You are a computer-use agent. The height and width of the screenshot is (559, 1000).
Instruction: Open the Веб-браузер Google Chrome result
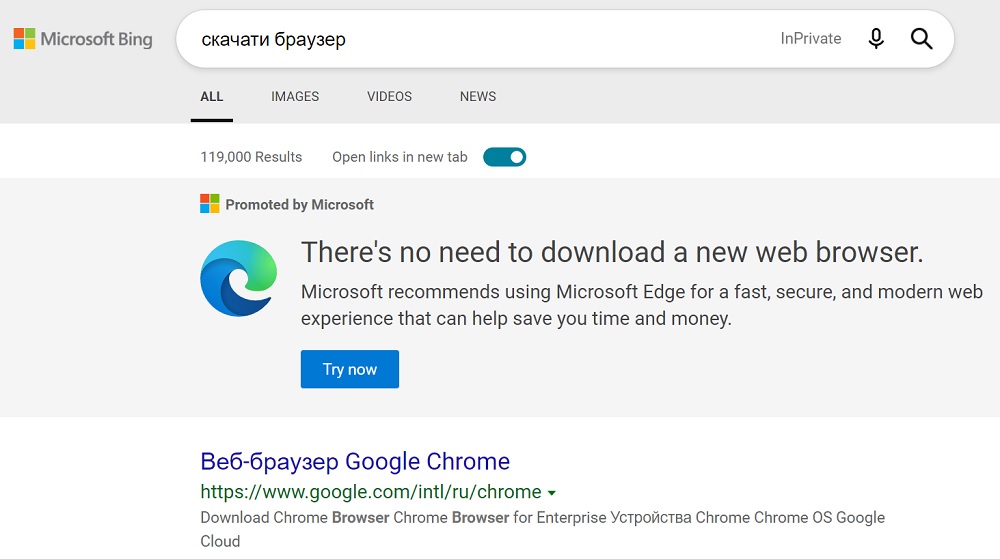pyautogui.click(x=355, y=461)
